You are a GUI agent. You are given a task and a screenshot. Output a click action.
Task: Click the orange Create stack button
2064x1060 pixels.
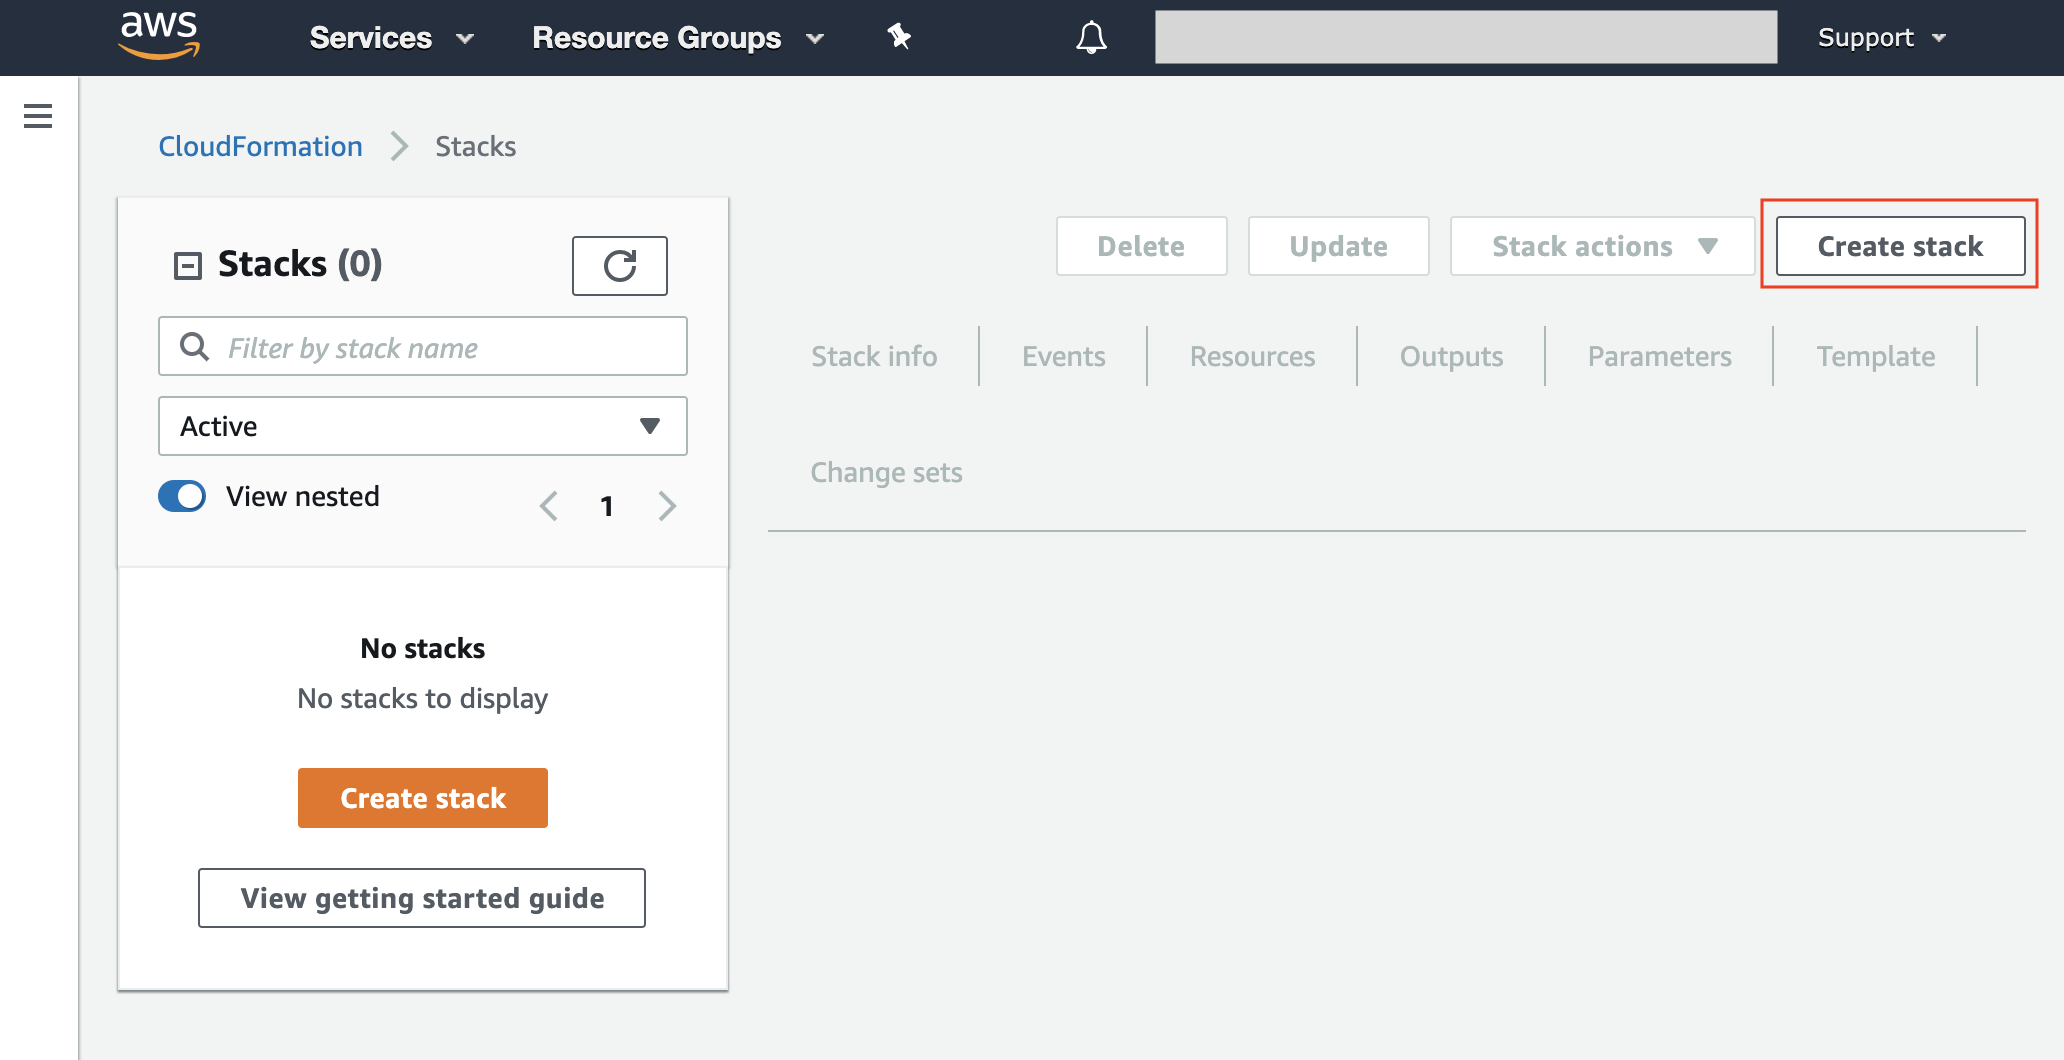[x=423, y=798]
